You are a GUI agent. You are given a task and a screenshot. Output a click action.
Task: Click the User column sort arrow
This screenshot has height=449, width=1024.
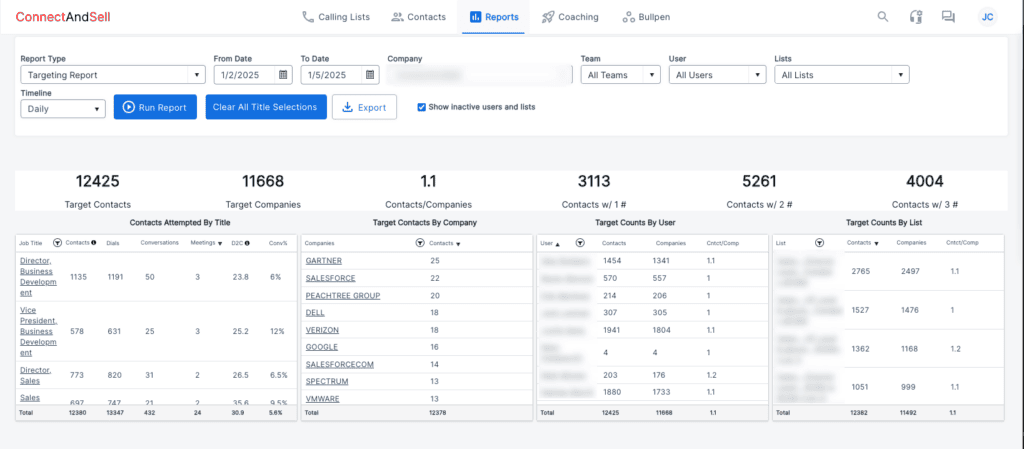click(557, 243)
